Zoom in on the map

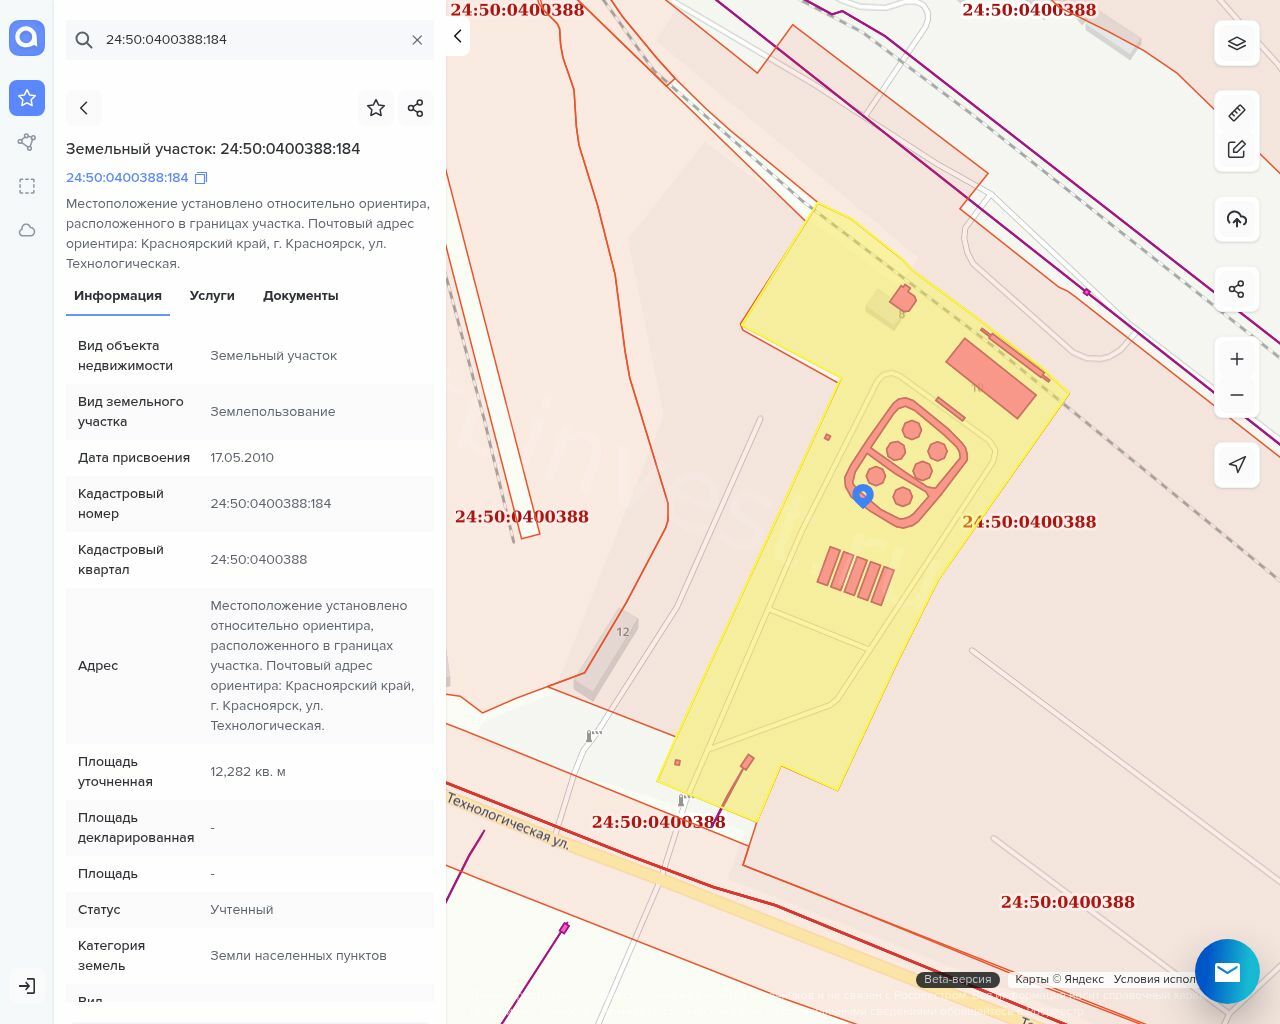tap(1237, 359)
